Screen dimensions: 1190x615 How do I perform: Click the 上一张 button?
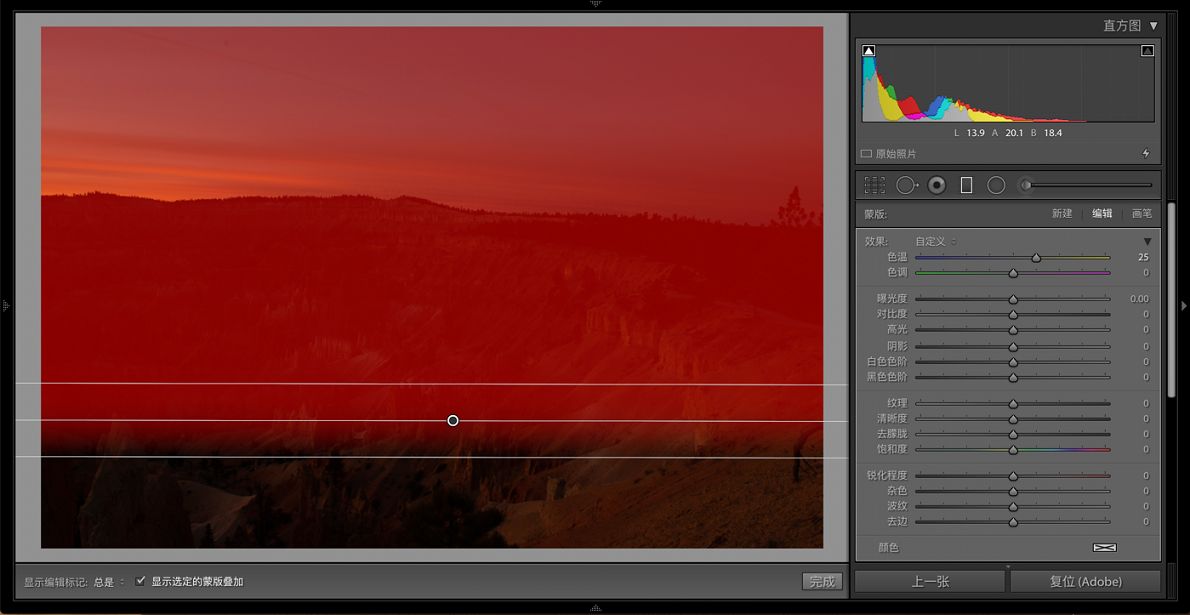930,582
